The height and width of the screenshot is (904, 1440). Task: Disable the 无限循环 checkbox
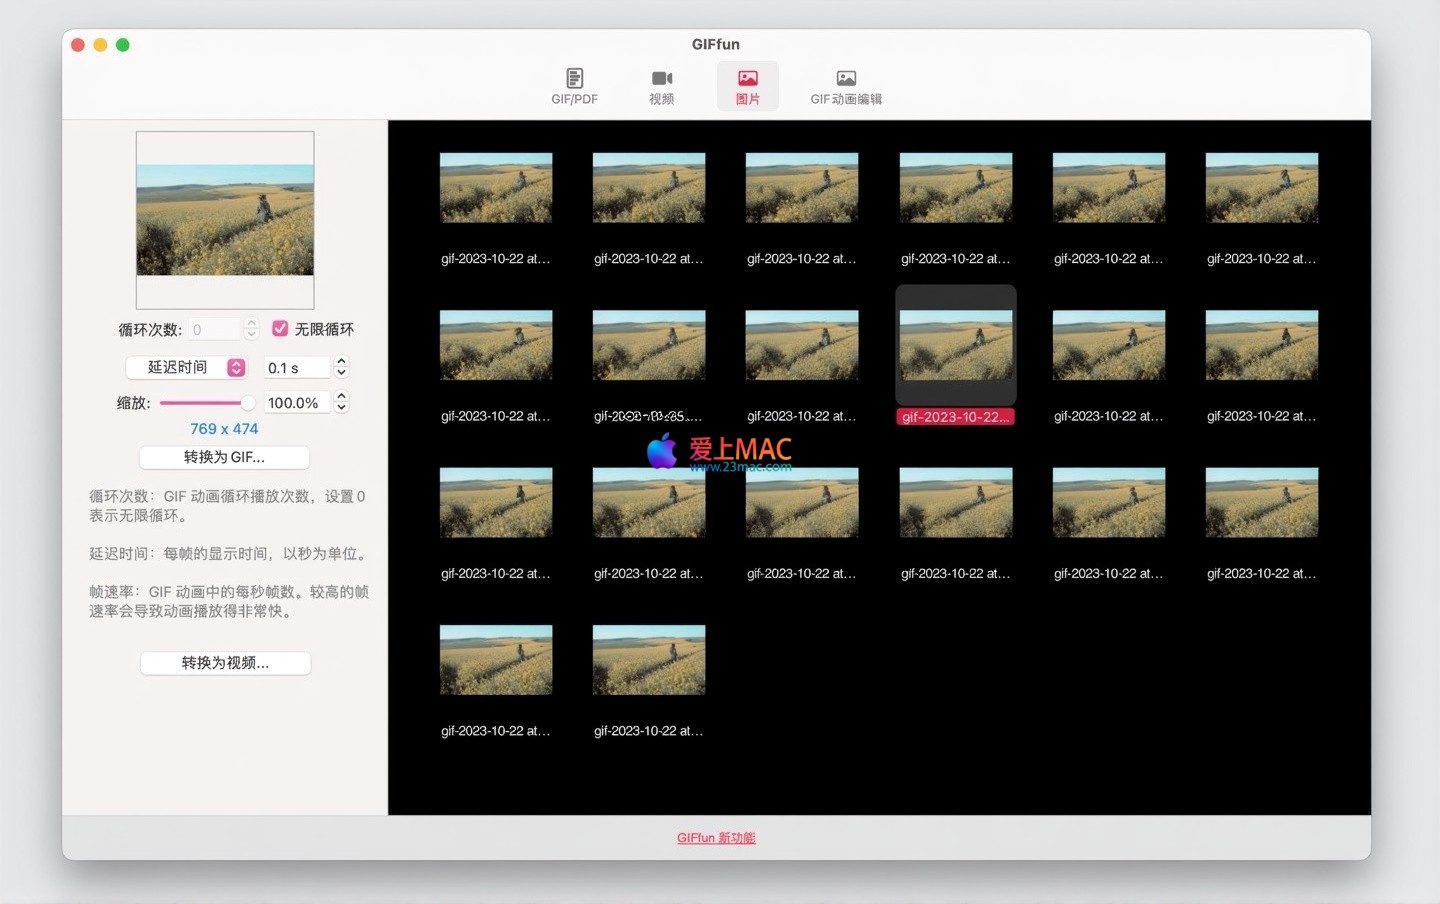tap(280, 329)
